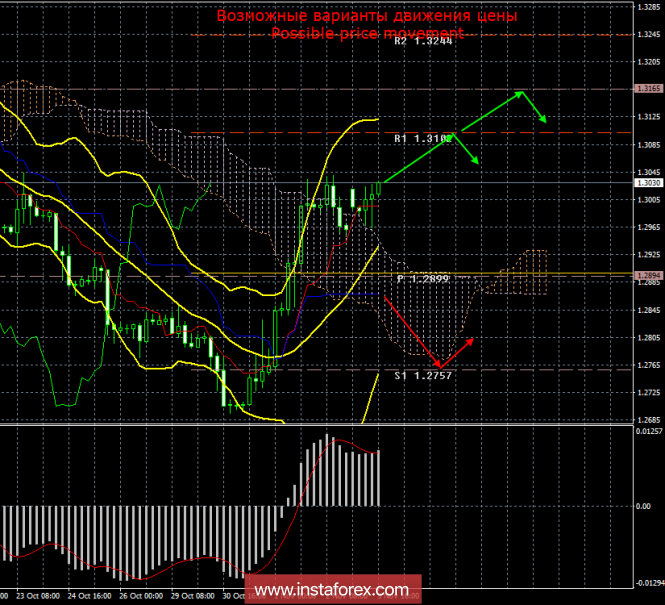The image size is (665, 605).
Task: Click the Russian chart title text
Action: (367, 16)
